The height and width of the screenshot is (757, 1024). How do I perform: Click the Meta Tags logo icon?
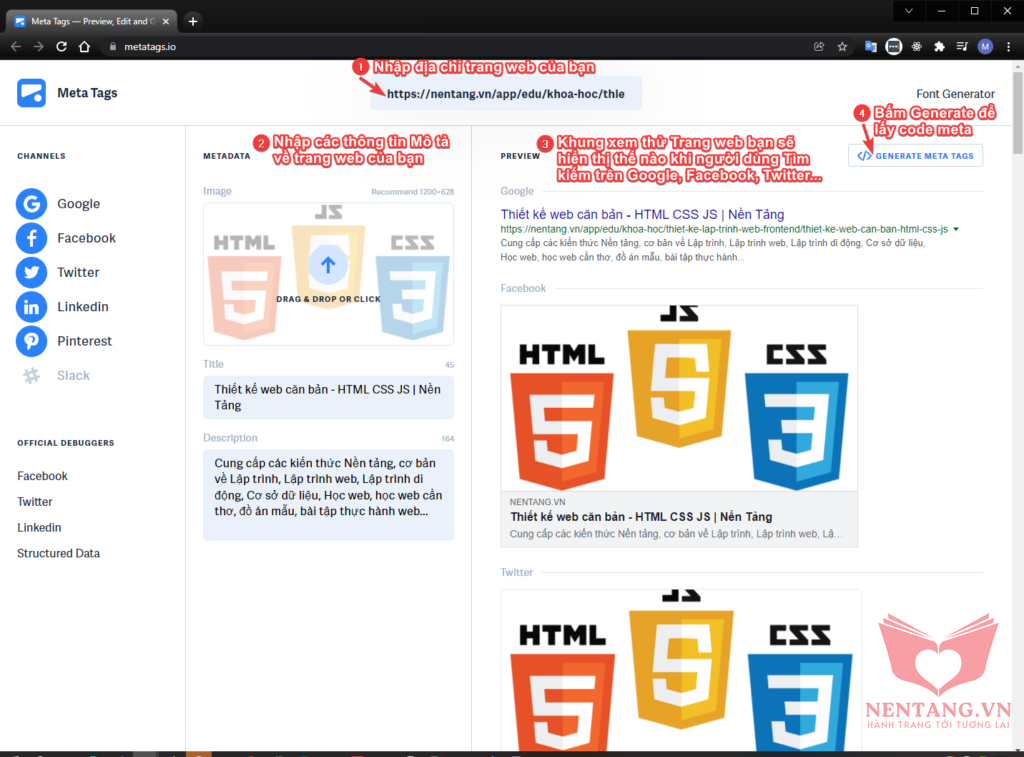tap(31, 93)
